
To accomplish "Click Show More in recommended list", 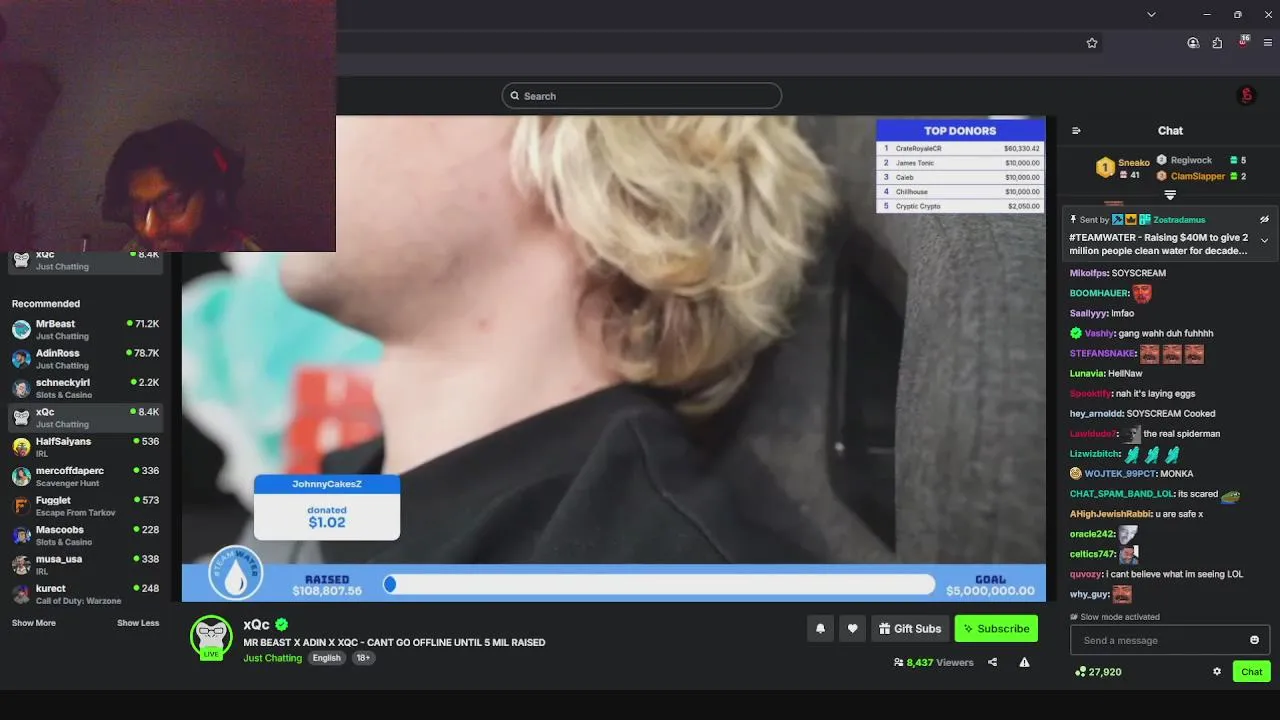I will (x=34, y=623).
